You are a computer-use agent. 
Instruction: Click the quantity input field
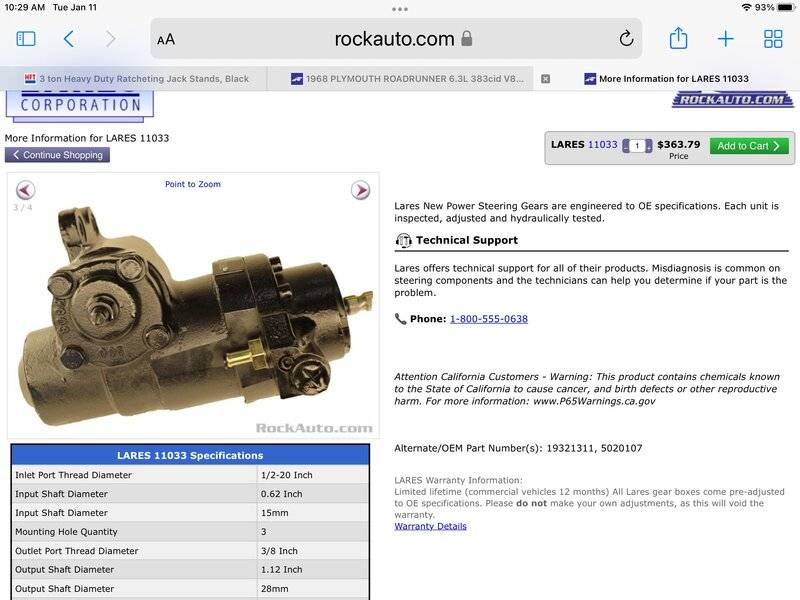637,146
